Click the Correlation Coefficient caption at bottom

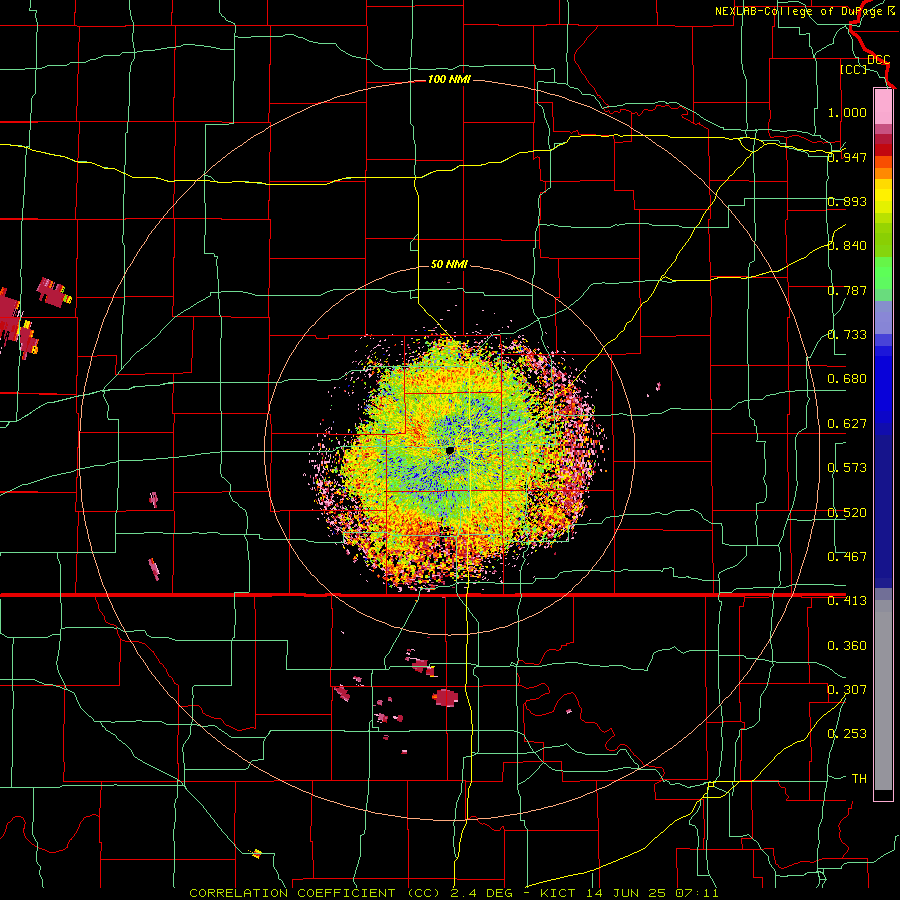453,893
